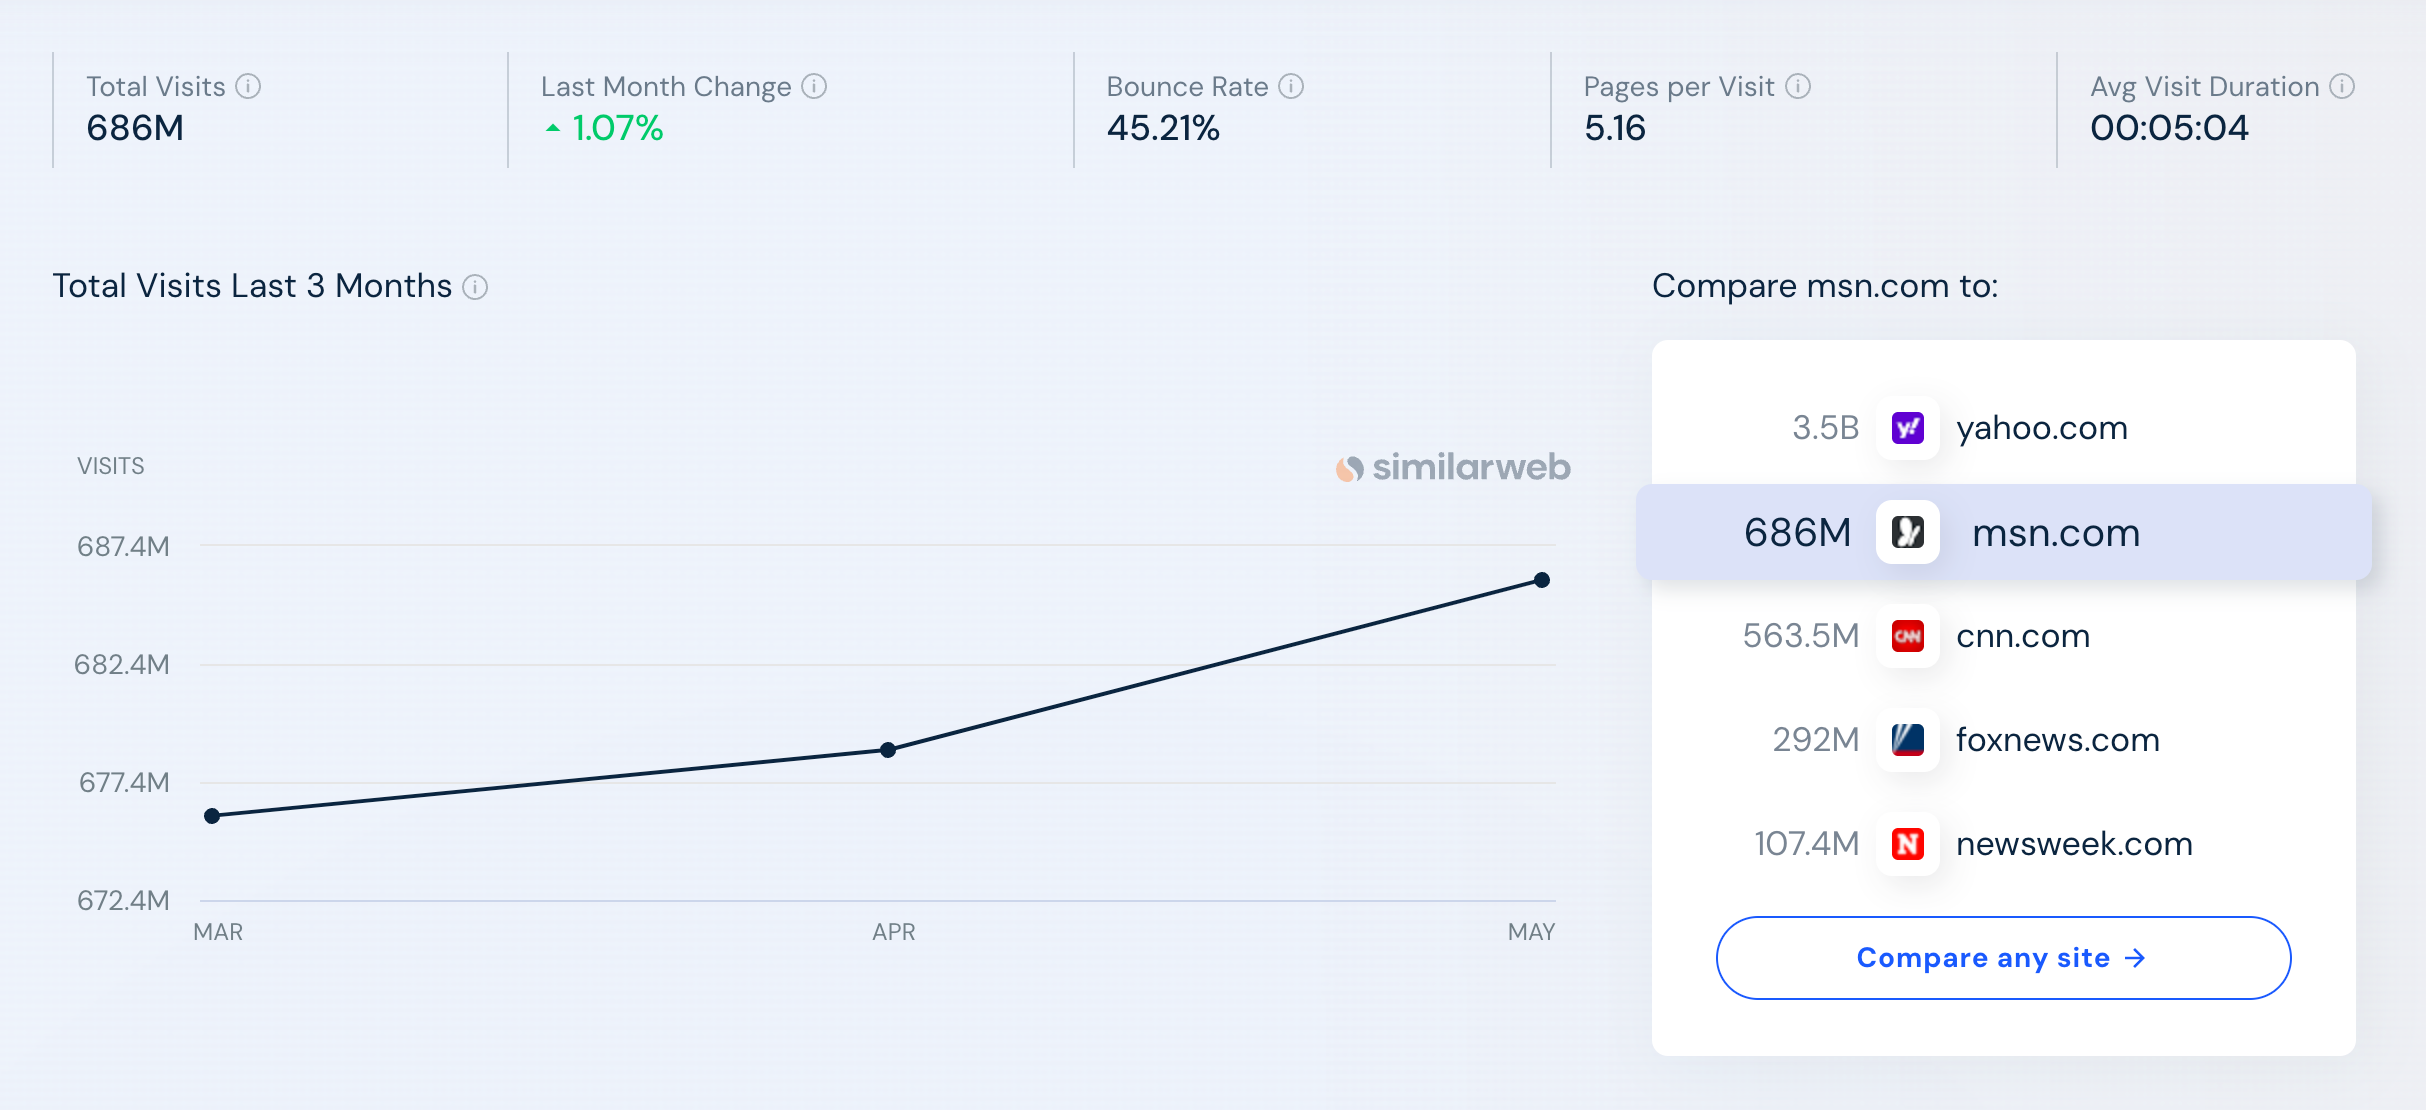Click the info icon beside Last Month Change
Viewport: 2426px width, 1110px height.
(814, 87)
